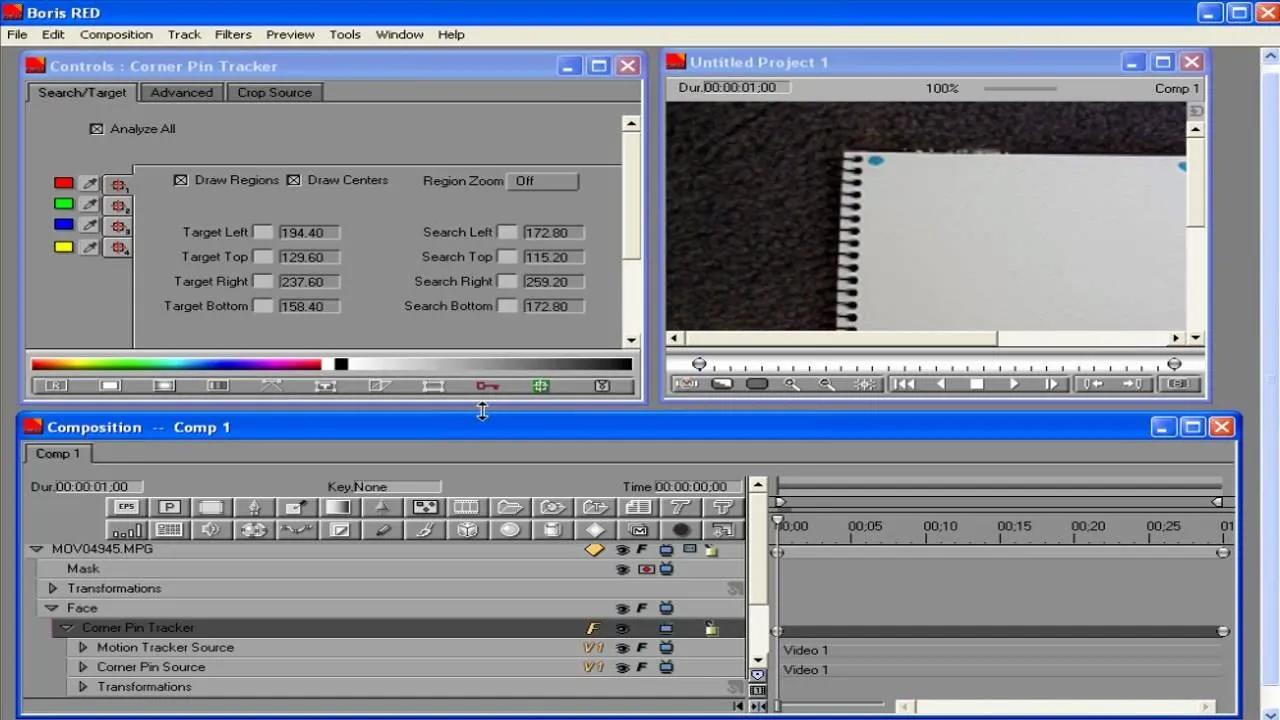
Task: Click the lock icon on the Corner Pin Tracker row
Action: [x=711, y=628]
